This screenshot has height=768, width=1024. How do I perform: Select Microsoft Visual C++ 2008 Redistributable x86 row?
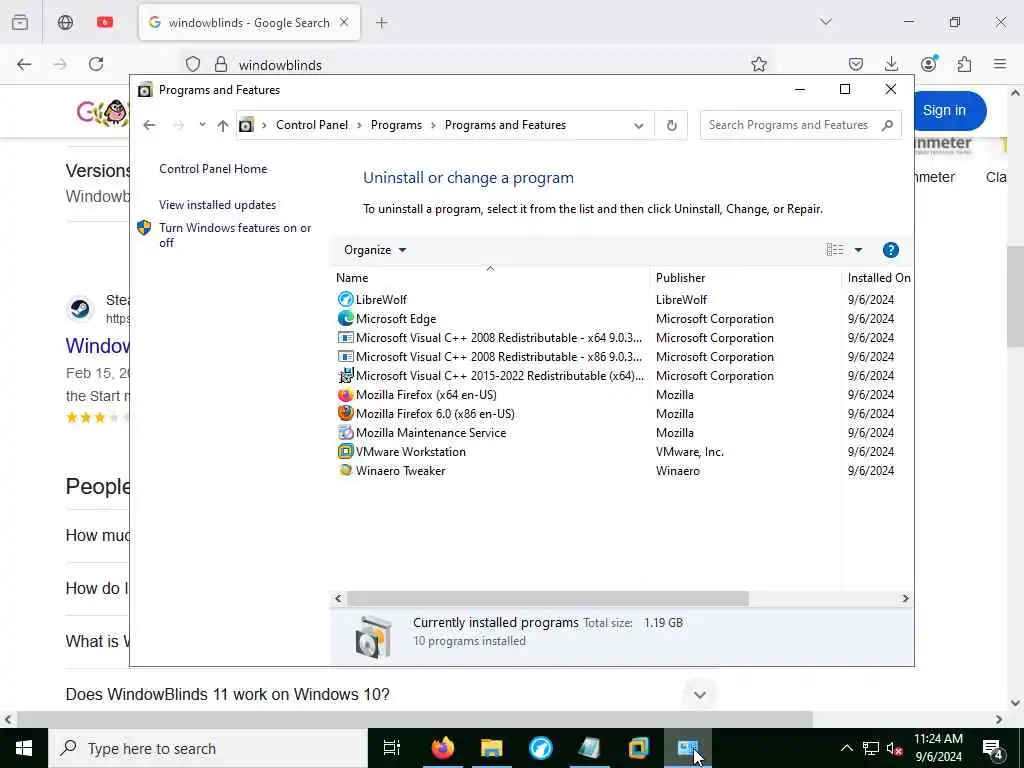coord(499,357)
